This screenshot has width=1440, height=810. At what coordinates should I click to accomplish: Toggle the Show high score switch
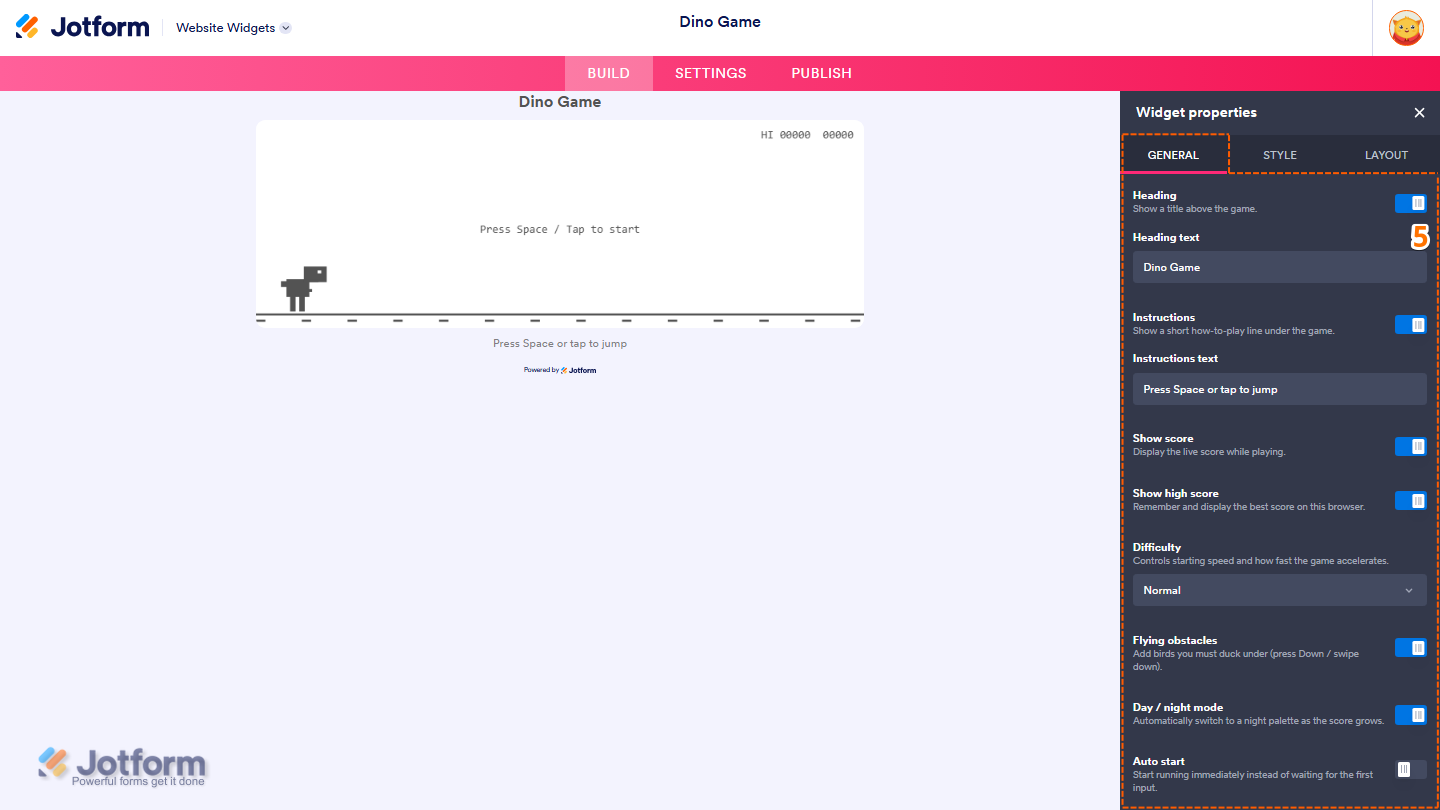pos(1411,500)
